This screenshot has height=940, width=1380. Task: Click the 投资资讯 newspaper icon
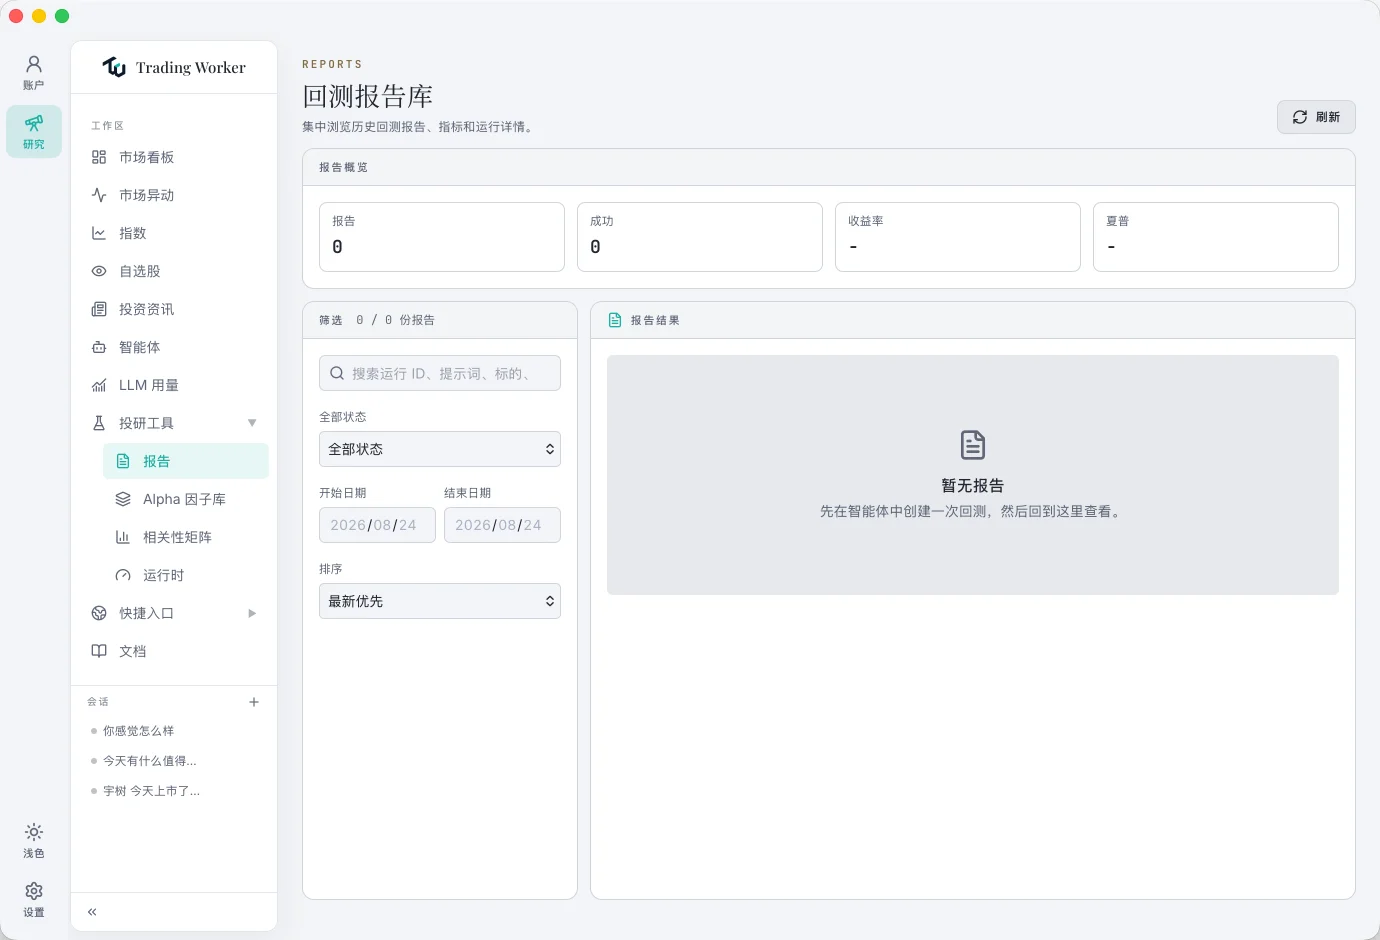click(99, 309)
